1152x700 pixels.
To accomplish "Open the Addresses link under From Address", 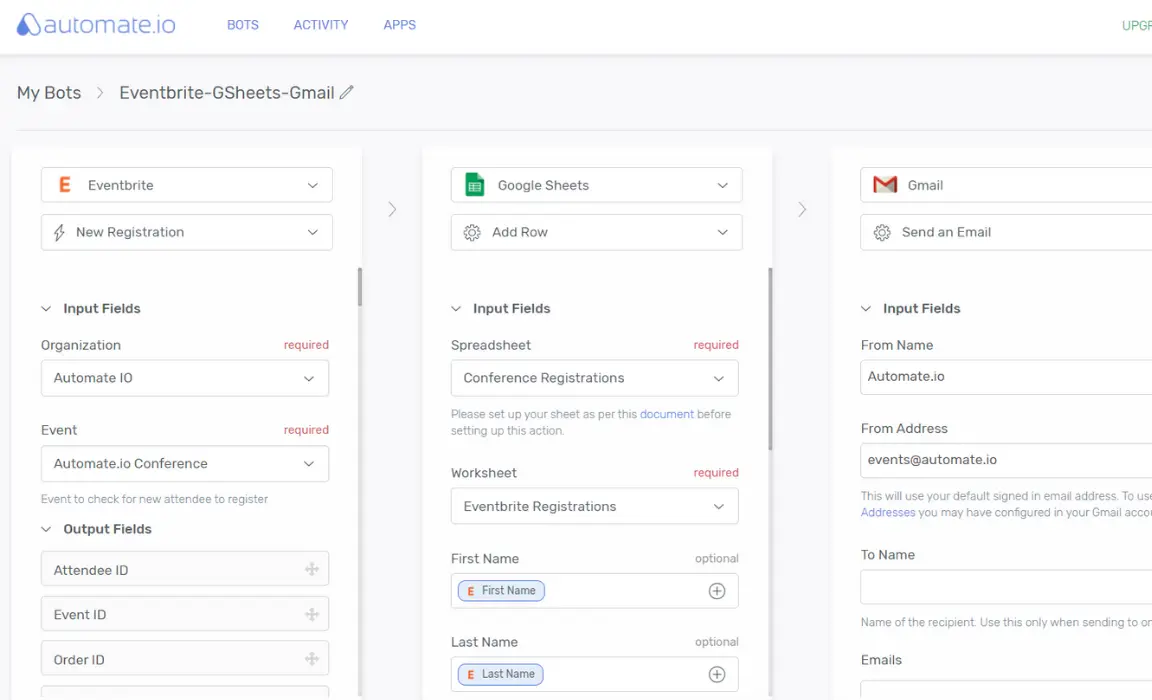I will [888, 513].
